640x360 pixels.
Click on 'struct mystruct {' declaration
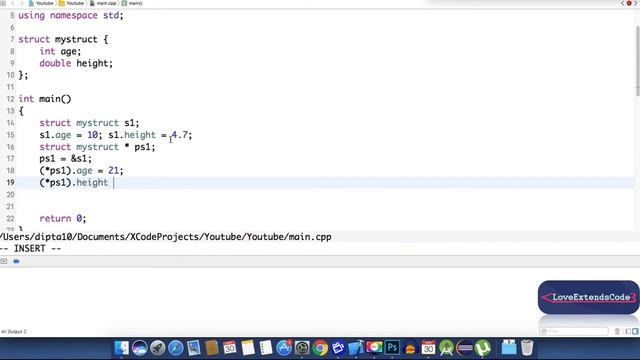(x=63, y=39)
